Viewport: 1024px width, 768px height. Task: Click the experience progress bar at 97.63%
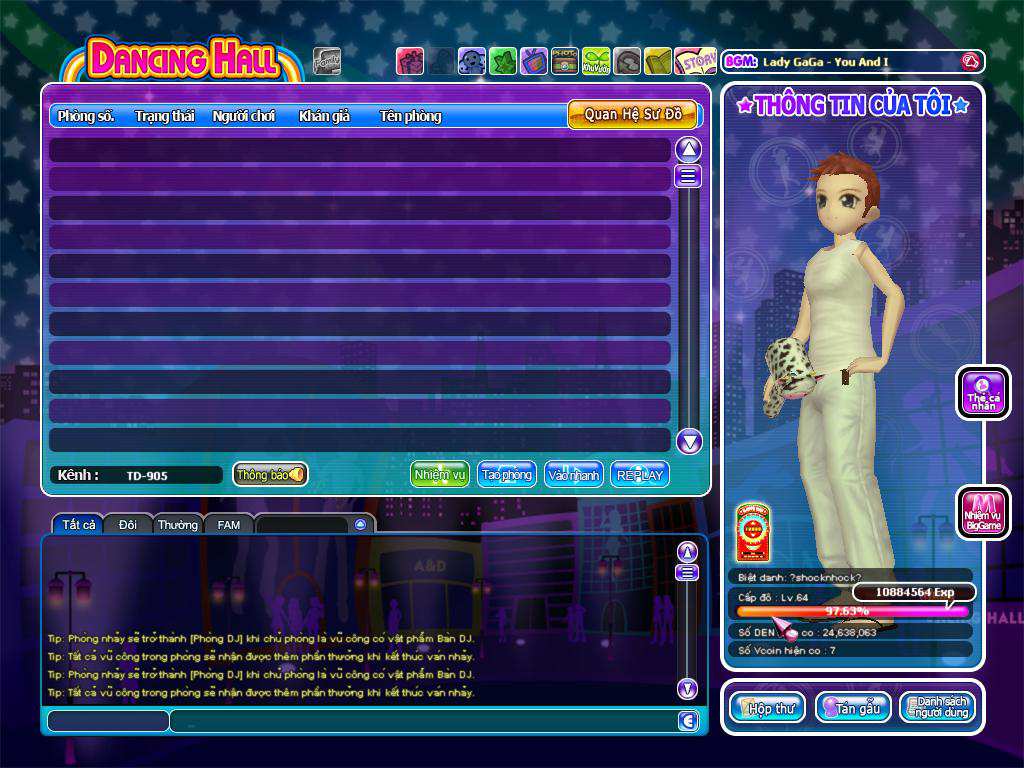pyautogui.click(x=852, y=611)
